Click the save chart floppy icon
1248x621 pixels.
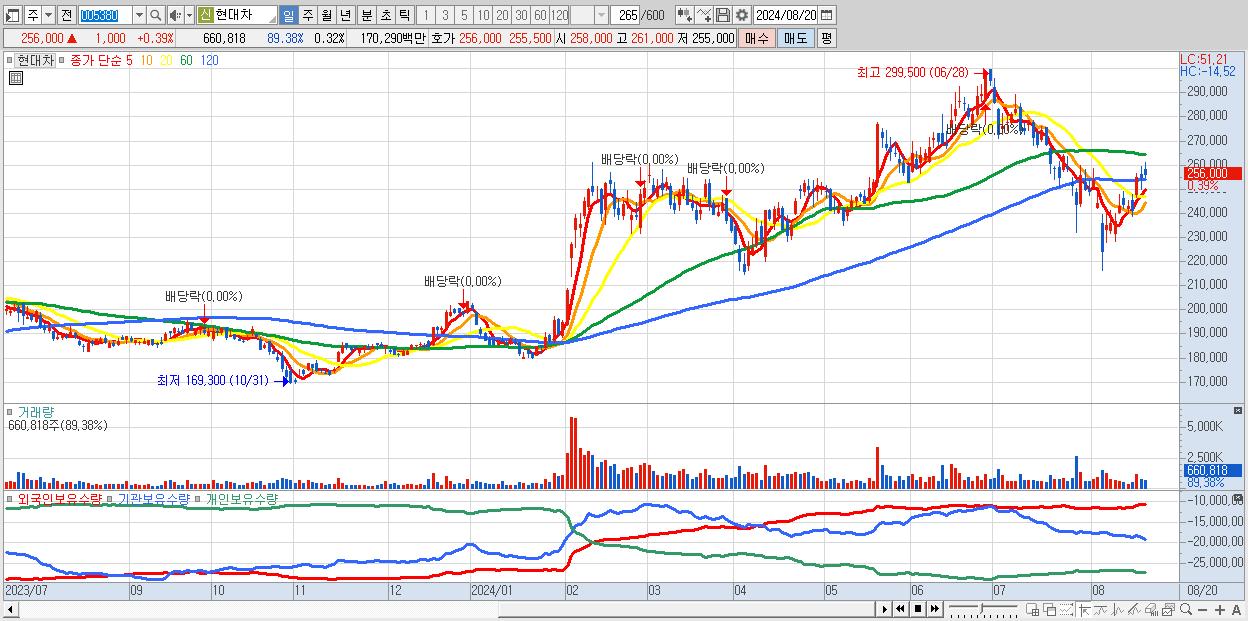tap(722, 15)
